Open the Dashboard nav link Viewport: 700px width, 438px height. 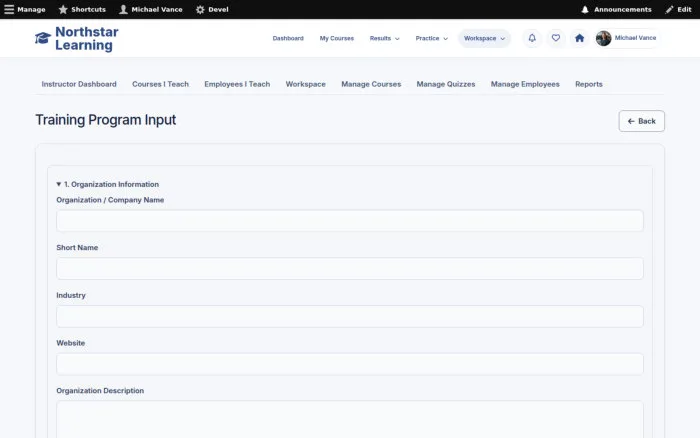(x=288, y=38)
